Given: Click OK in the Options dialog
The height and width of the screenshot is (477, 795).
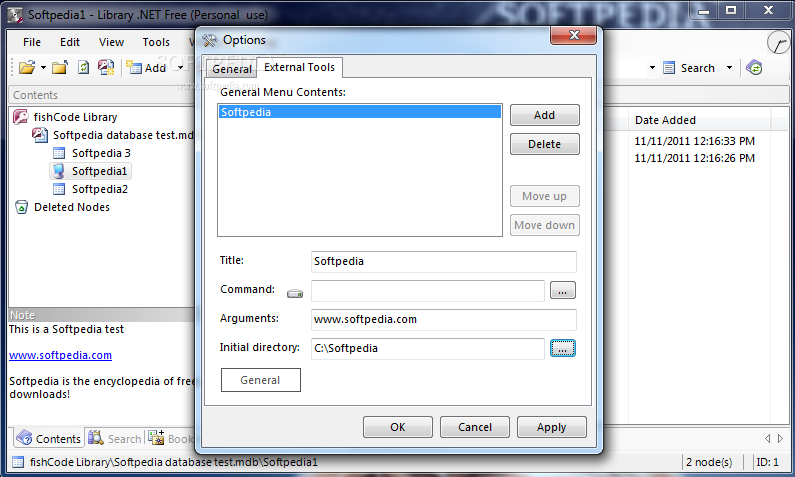Looking at the screenshot, I should point(398,427).
